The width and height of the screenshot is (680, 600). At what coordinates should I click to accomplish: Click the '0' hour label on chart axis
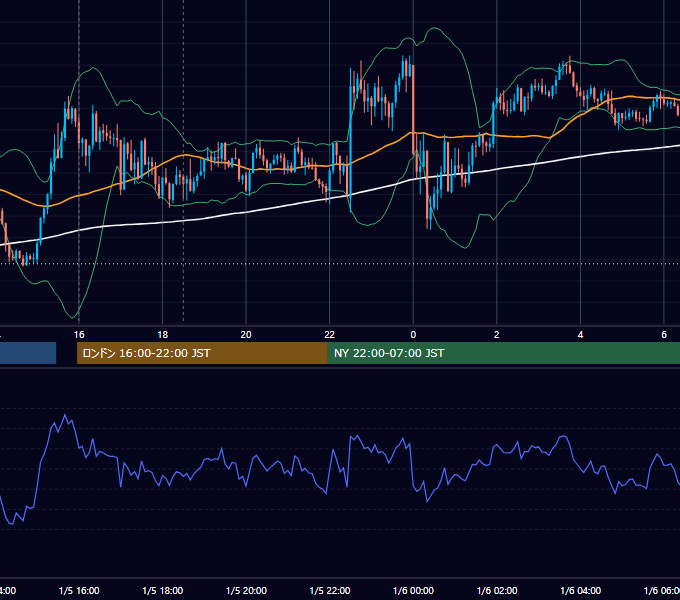[x=413, y=334]
